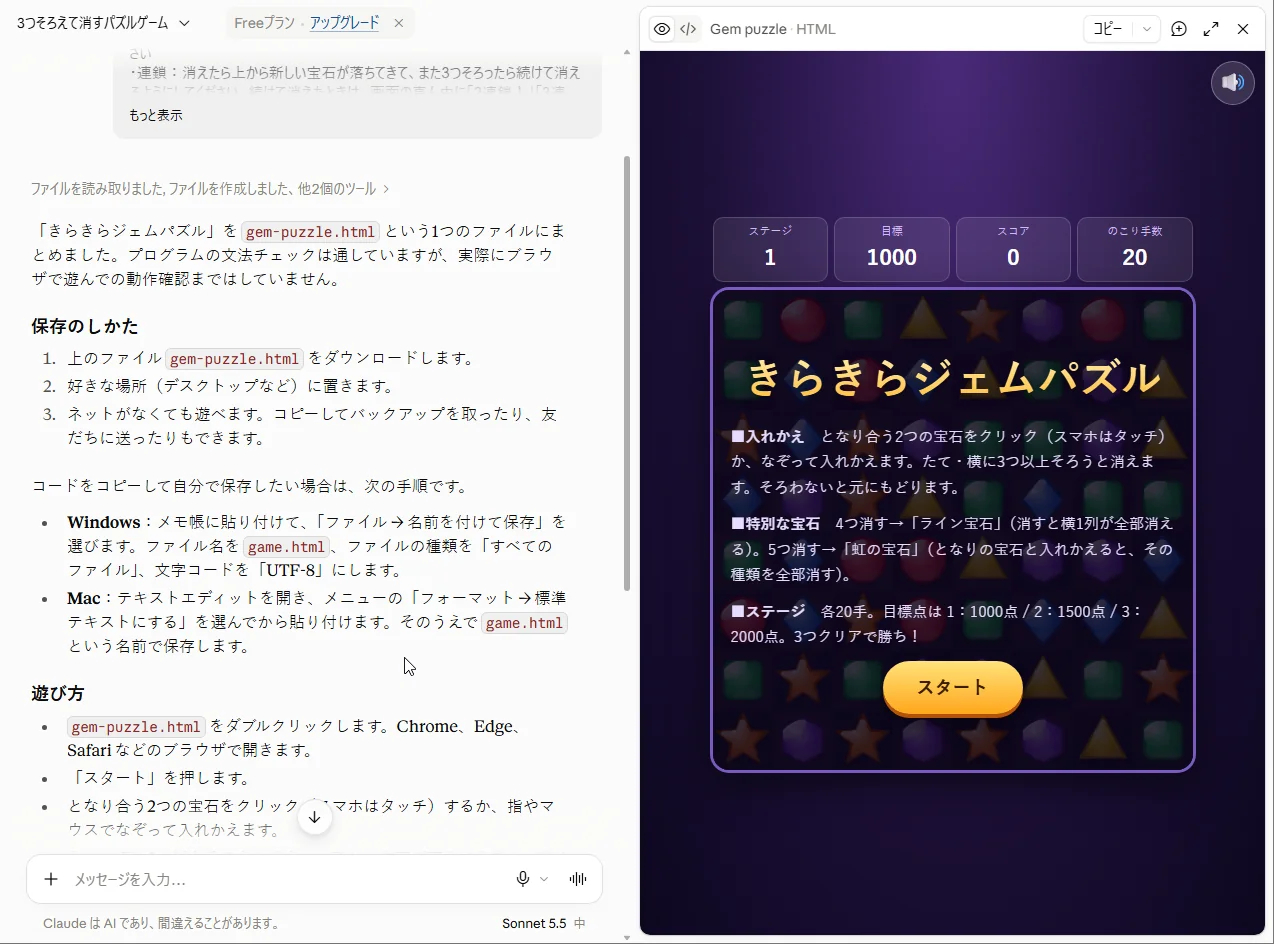This screenshot has height=944, width=1274.
Task: Click the ステージ 1 stat box
Action: click(x=770, y=249)
